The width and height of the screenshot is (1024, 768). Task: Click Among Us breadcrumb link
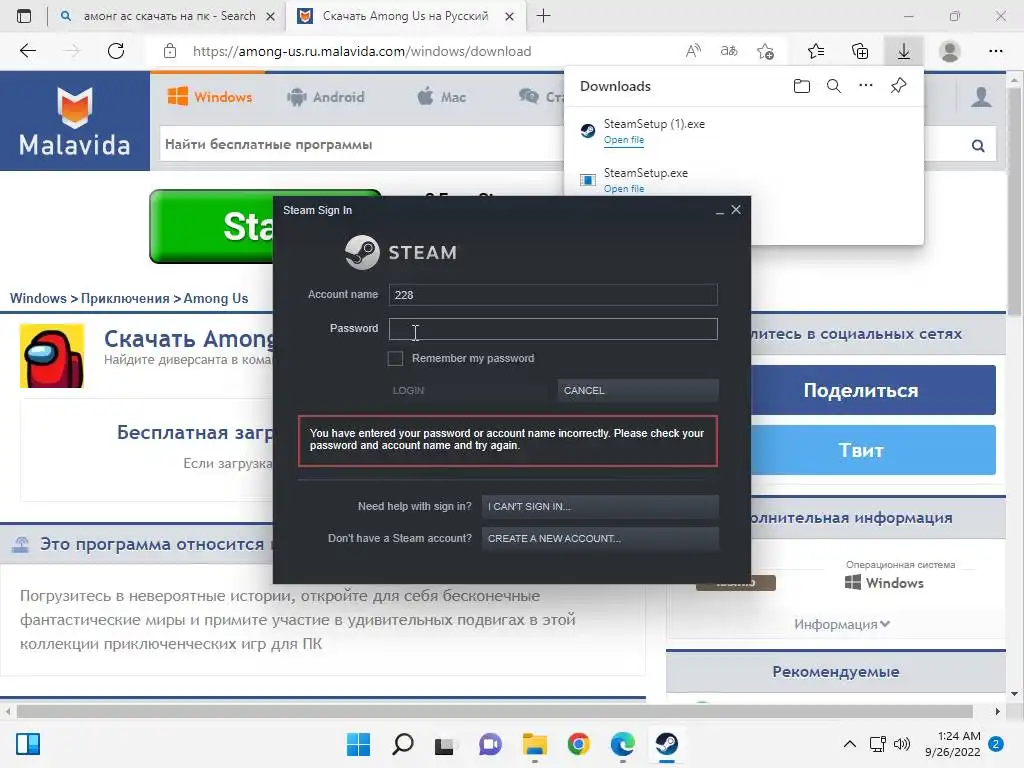(x=216, y=298)
